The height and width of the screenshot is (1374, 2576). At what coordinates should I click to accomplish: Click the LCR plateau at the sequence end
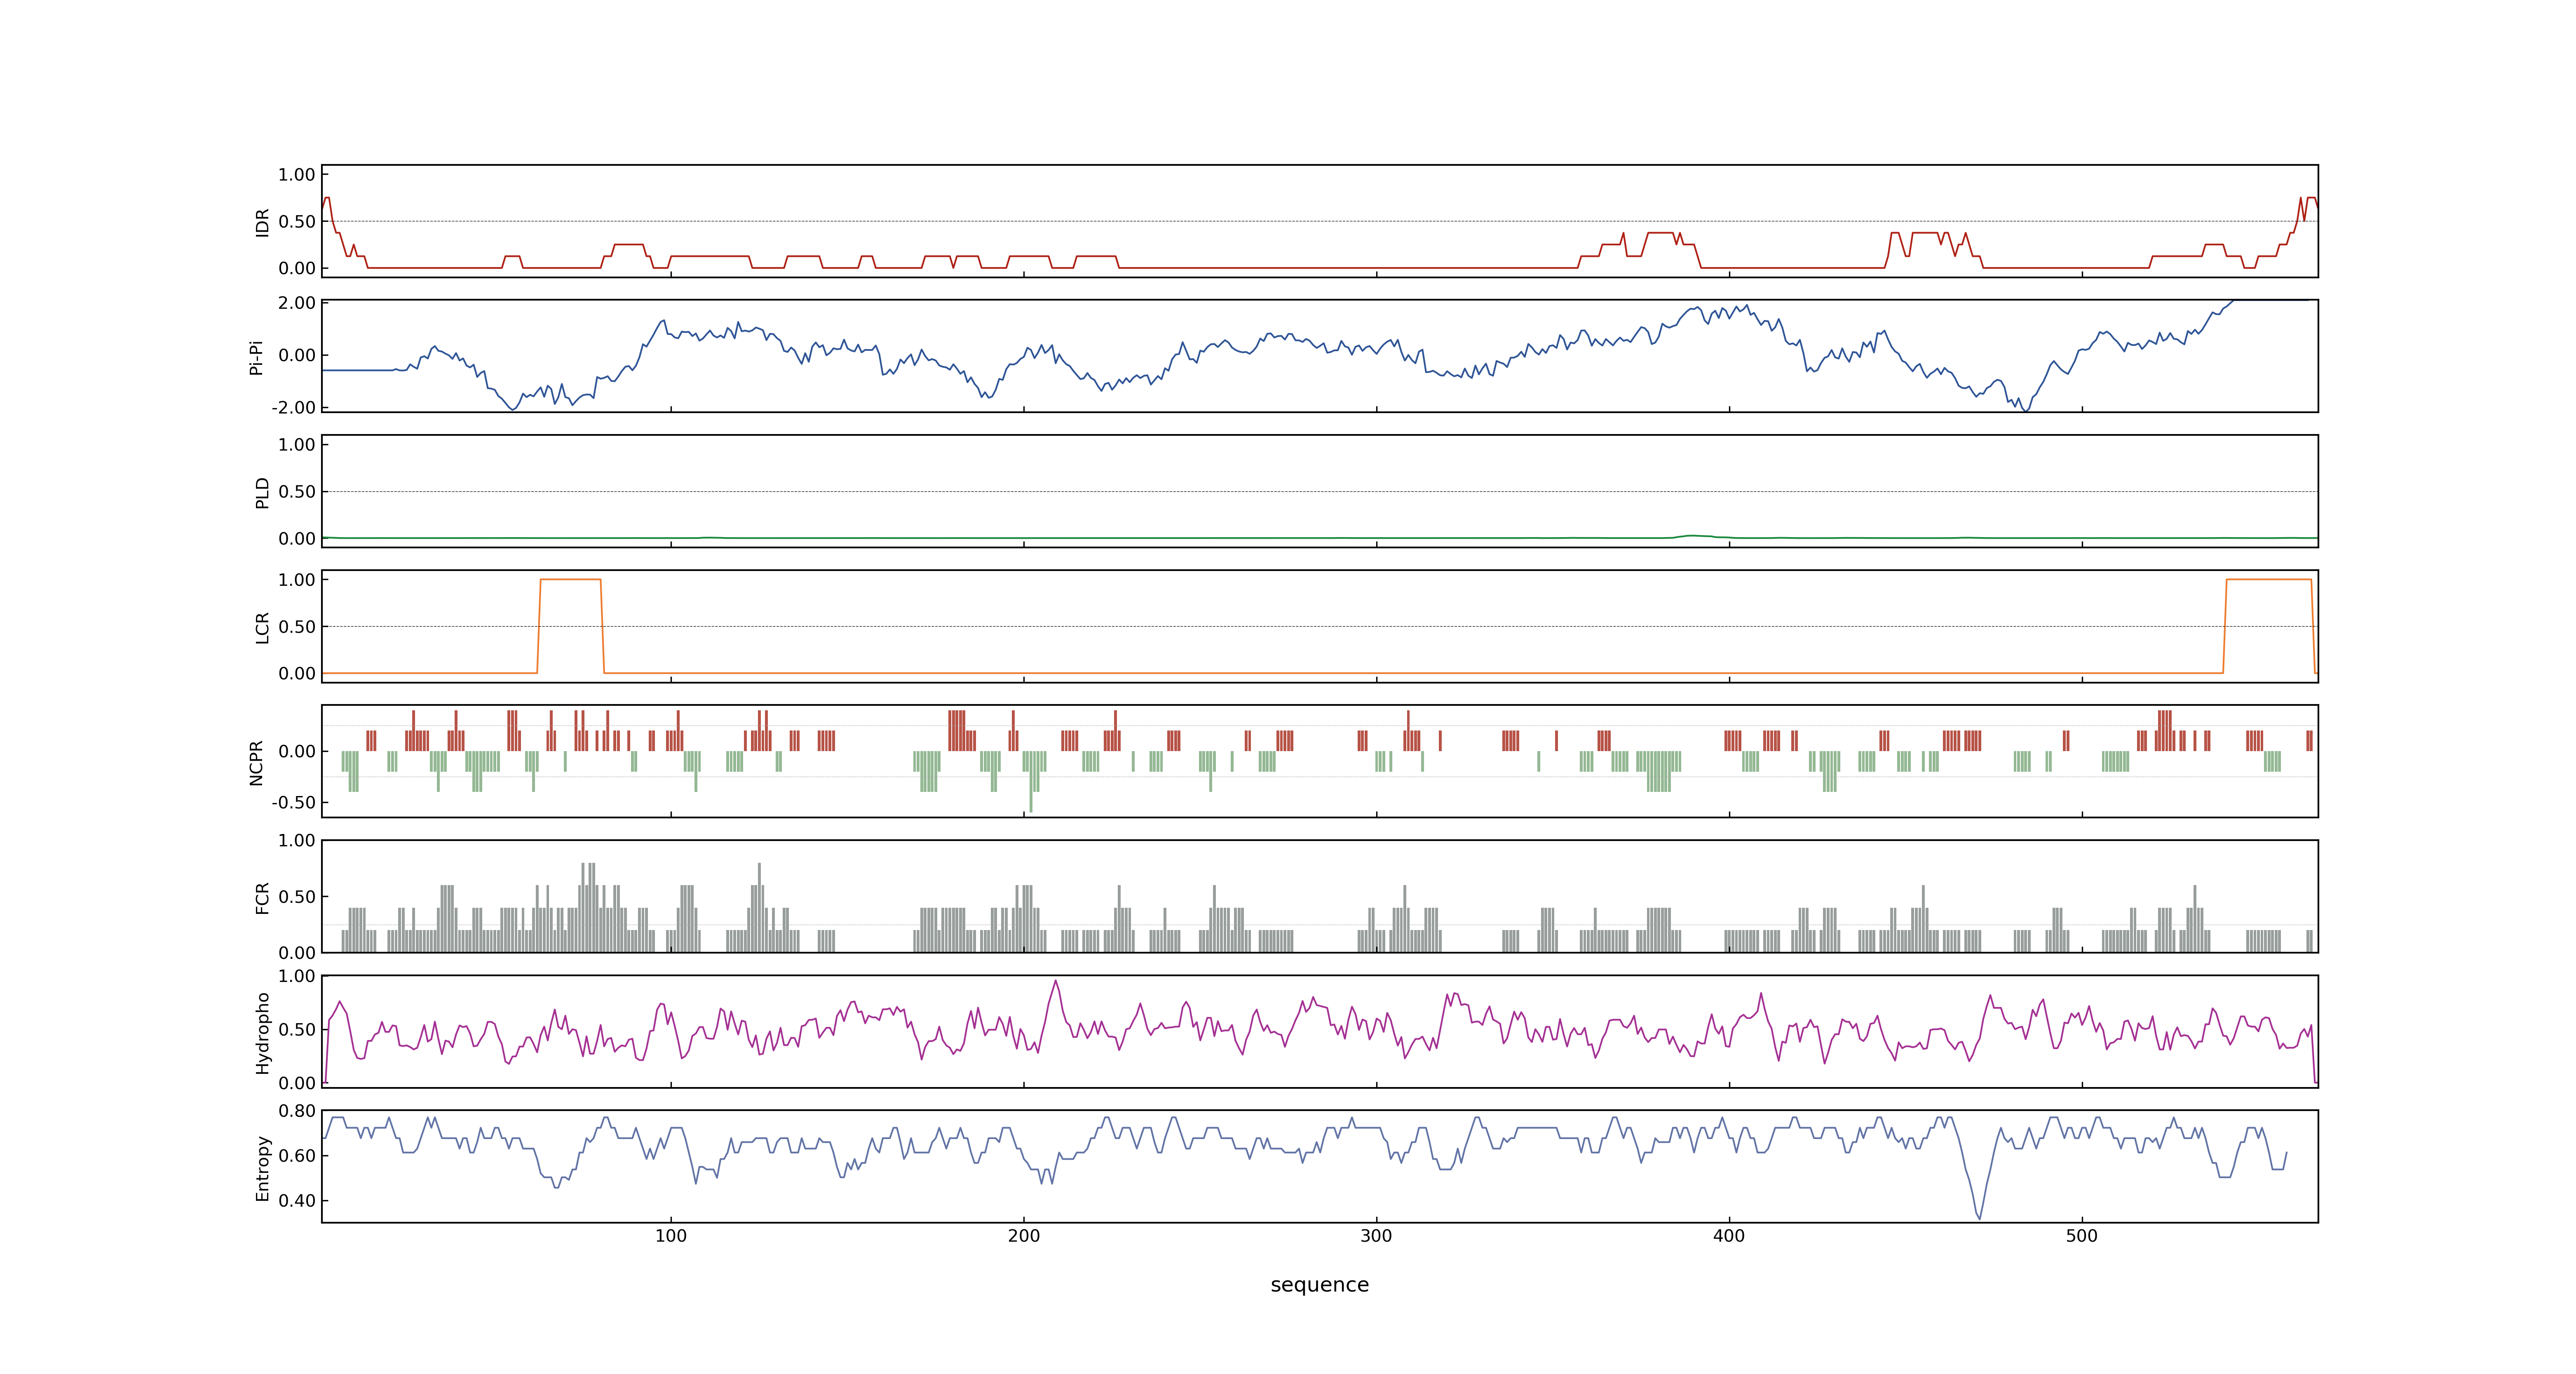(2269, 580)
